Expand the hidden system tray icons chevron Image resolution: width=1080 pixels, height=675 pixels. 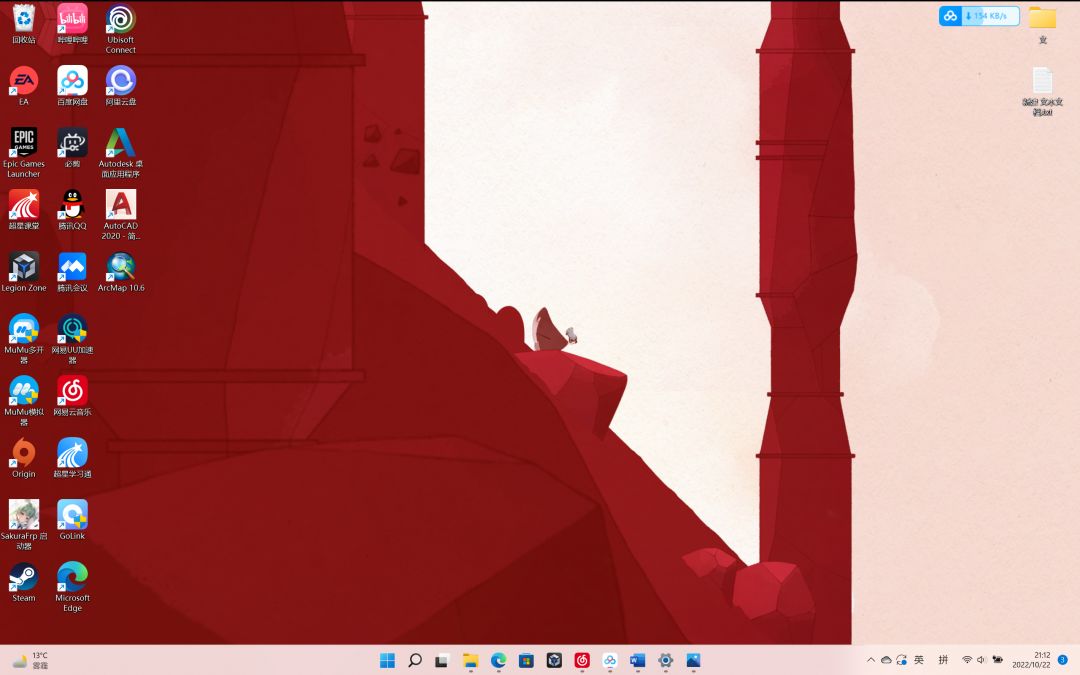871,660
